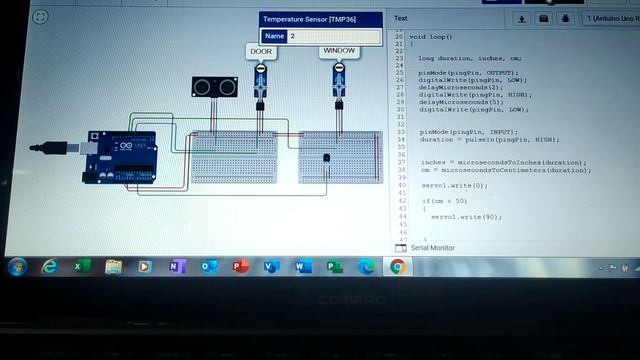The height and width of the screenshot is (360, 640).
Task: Click code line 'servo1.write(0);'
Action: click(x=454, y=185)
